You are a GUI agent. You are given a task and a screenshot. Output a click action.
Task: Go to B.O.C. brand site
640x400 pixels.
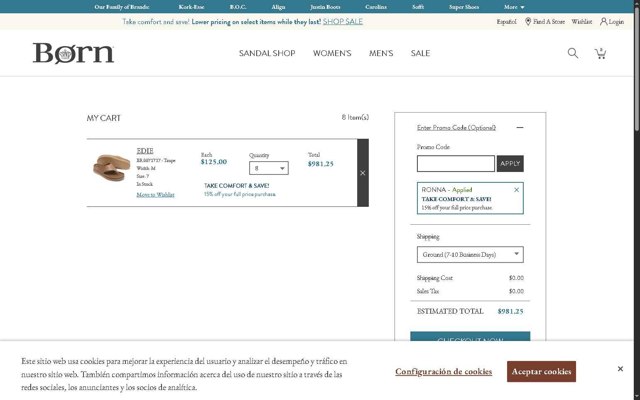238,7
